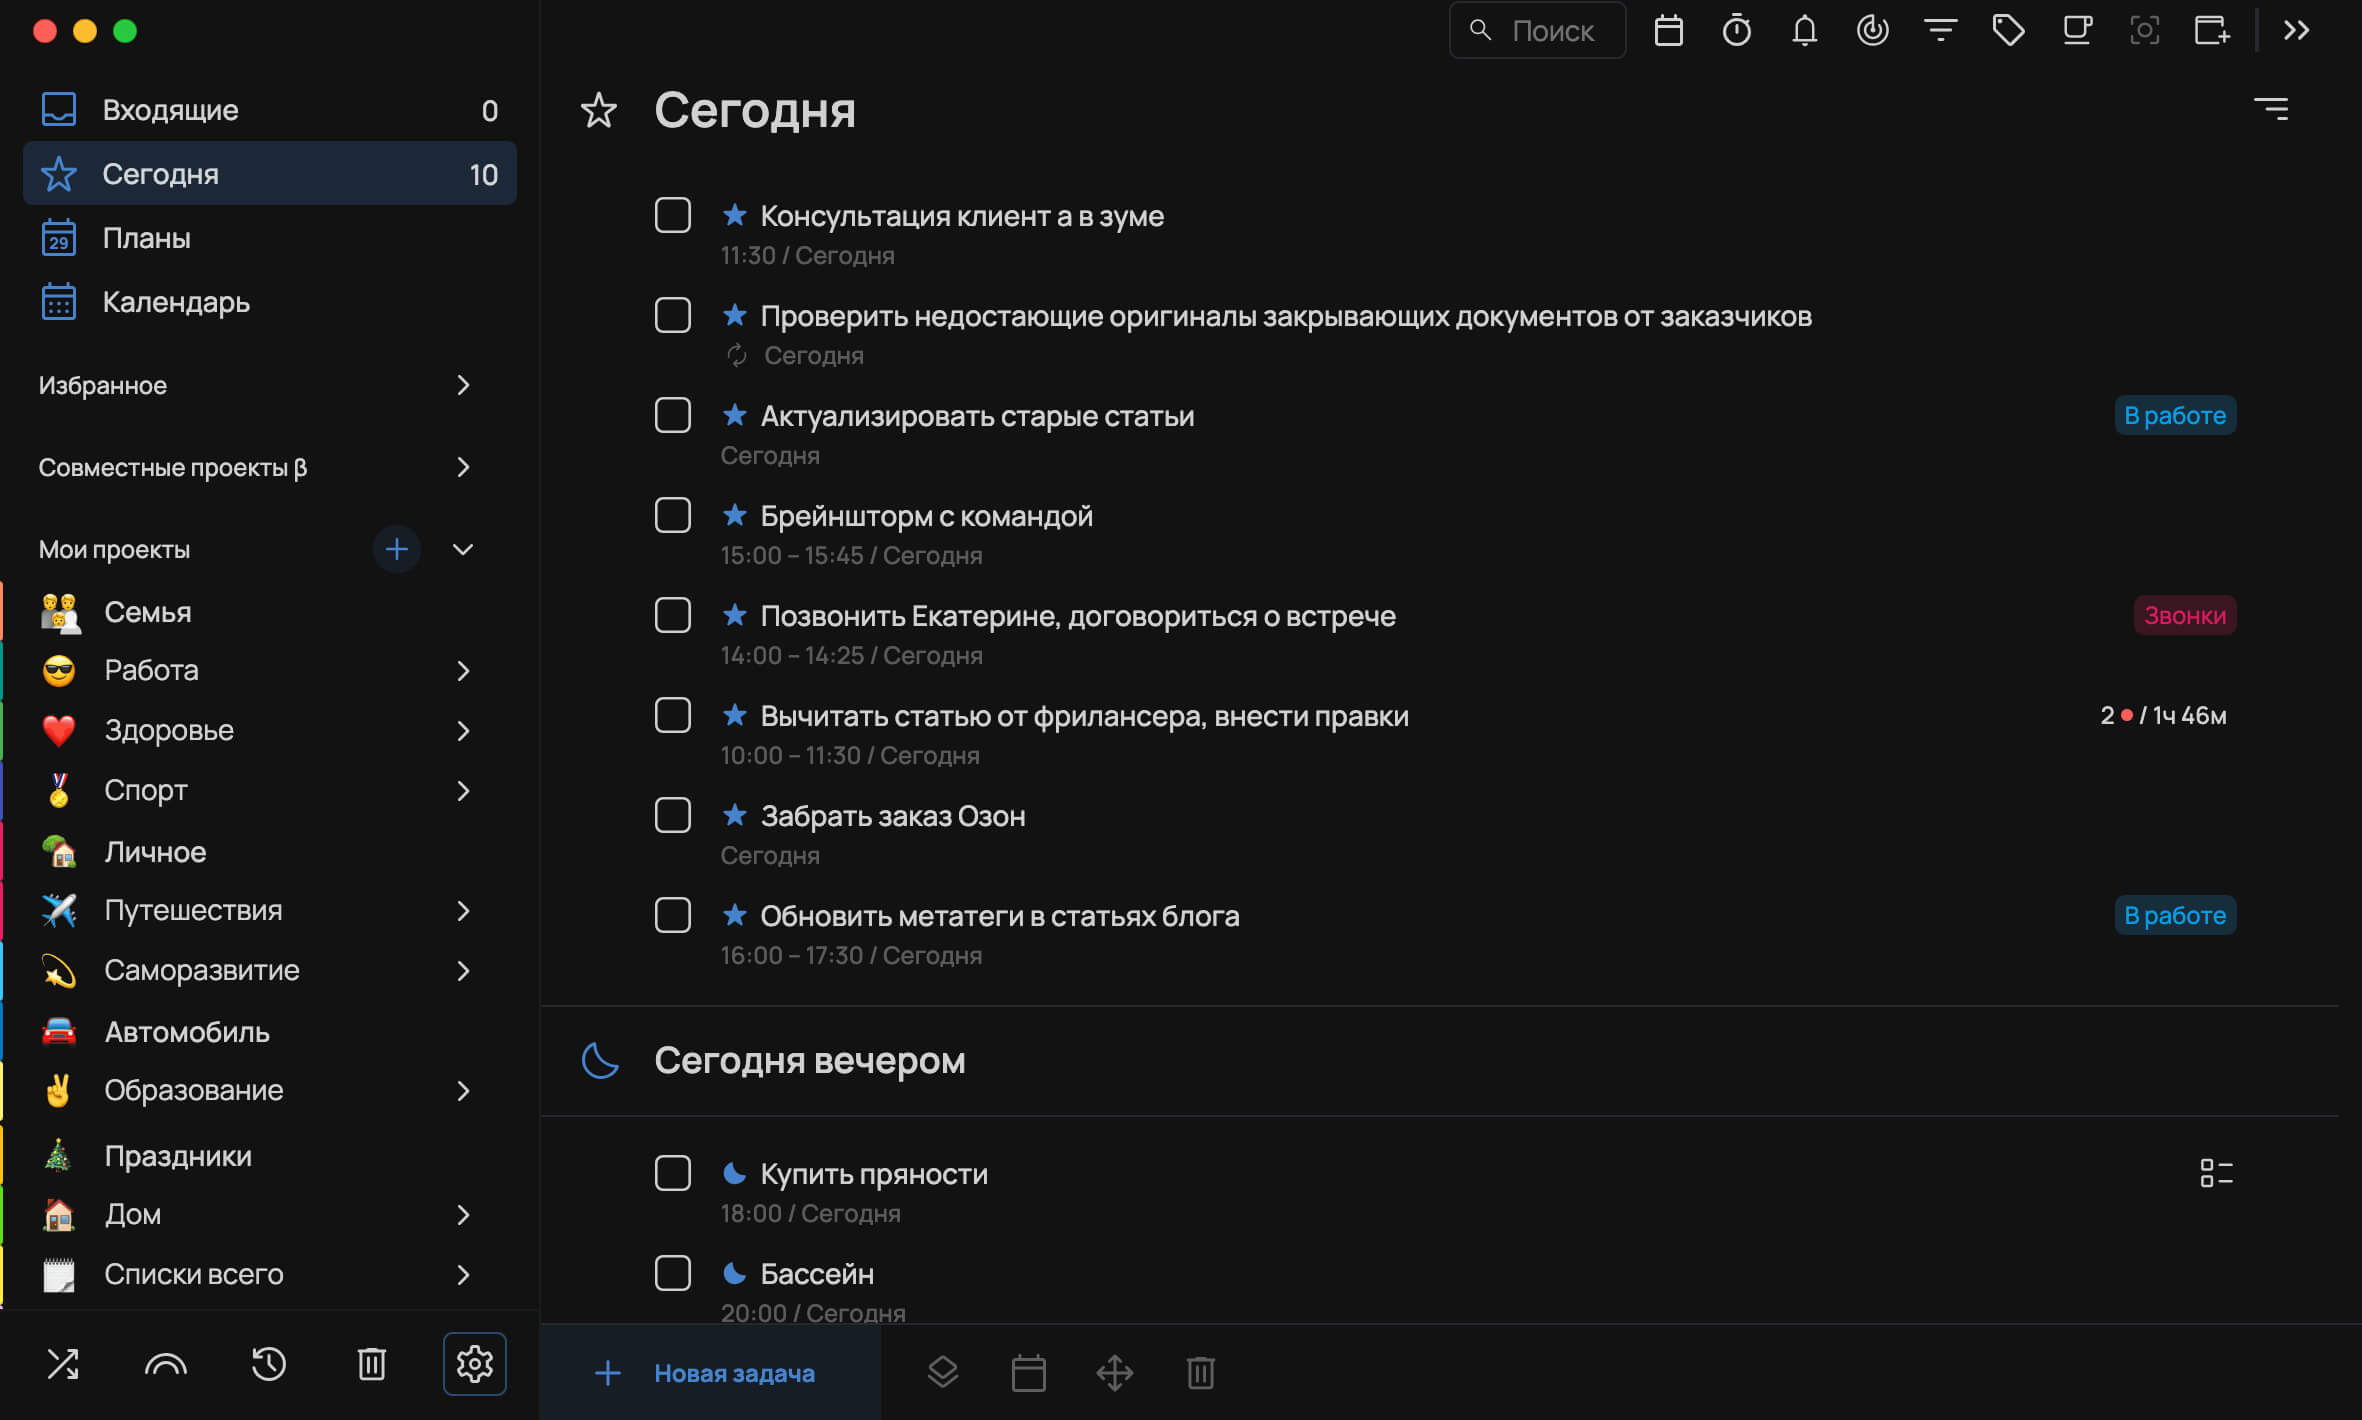Image resolution: width=2362 pixels, height=1420 pixels.
Task: Check off Забрать заказ Озон task
Action: coord(672,815)
